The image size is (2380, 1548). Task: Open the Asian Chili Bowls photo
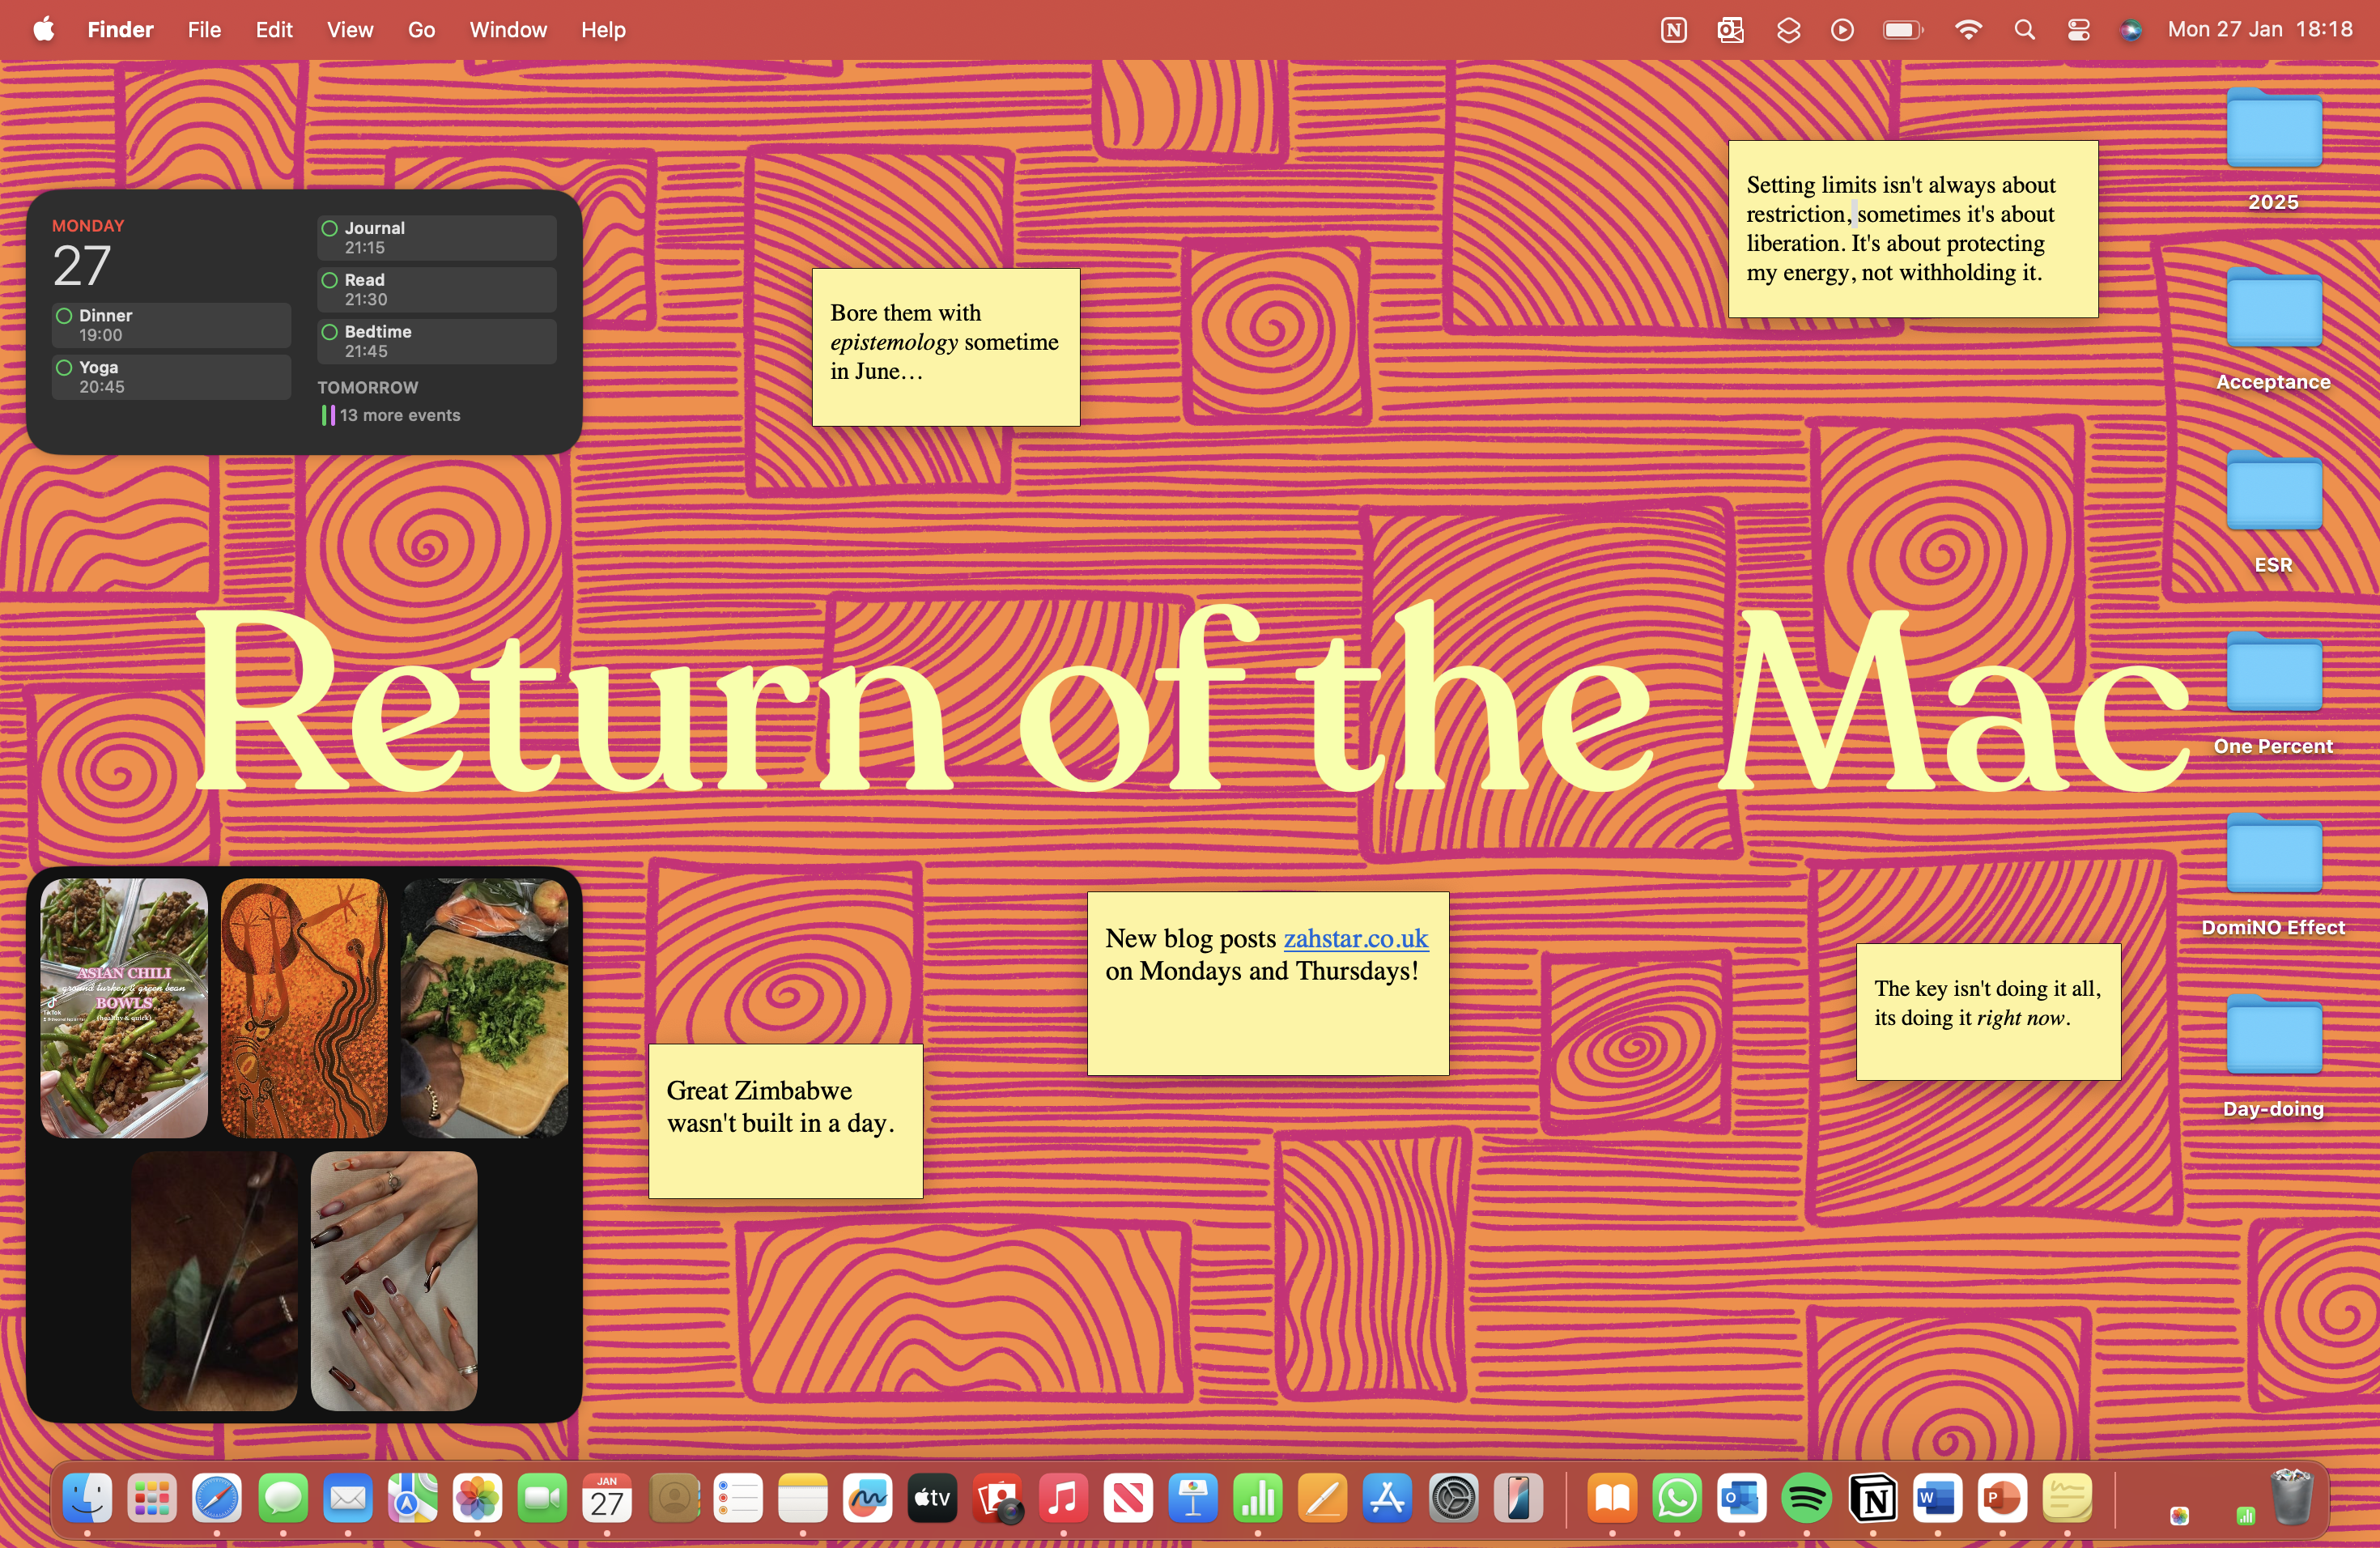tap(124, 1007)
